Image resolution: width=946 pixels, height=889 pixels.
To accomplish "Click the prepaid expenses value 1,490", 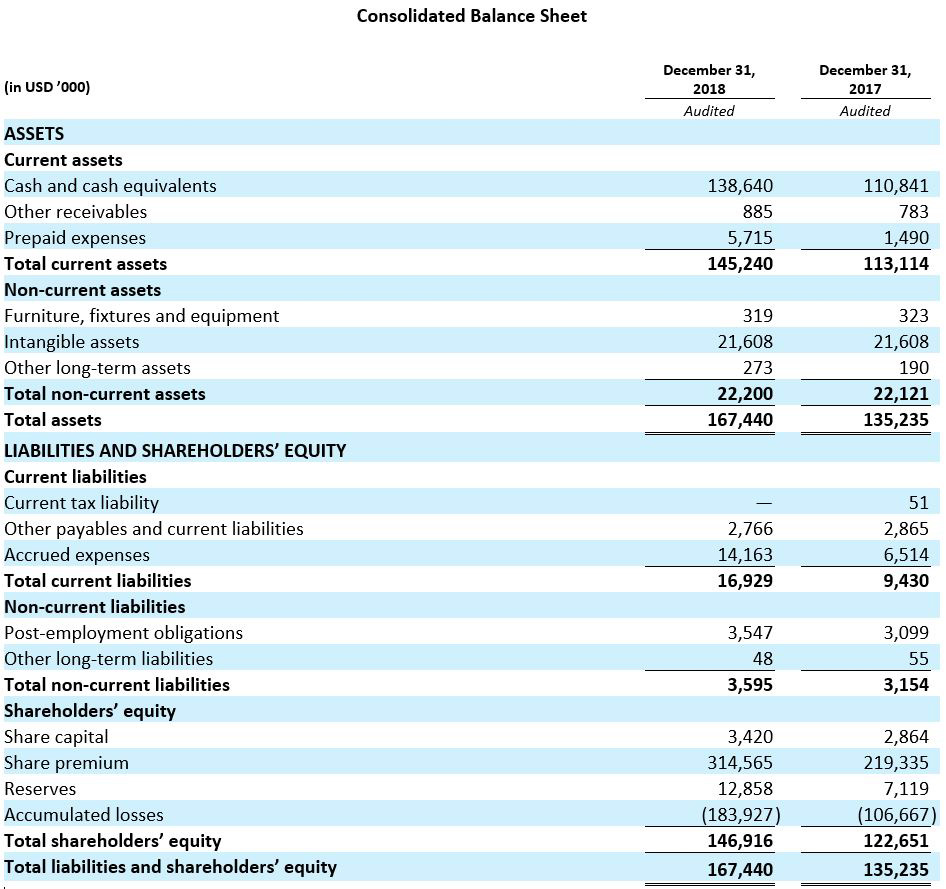I will click(906, 238).
